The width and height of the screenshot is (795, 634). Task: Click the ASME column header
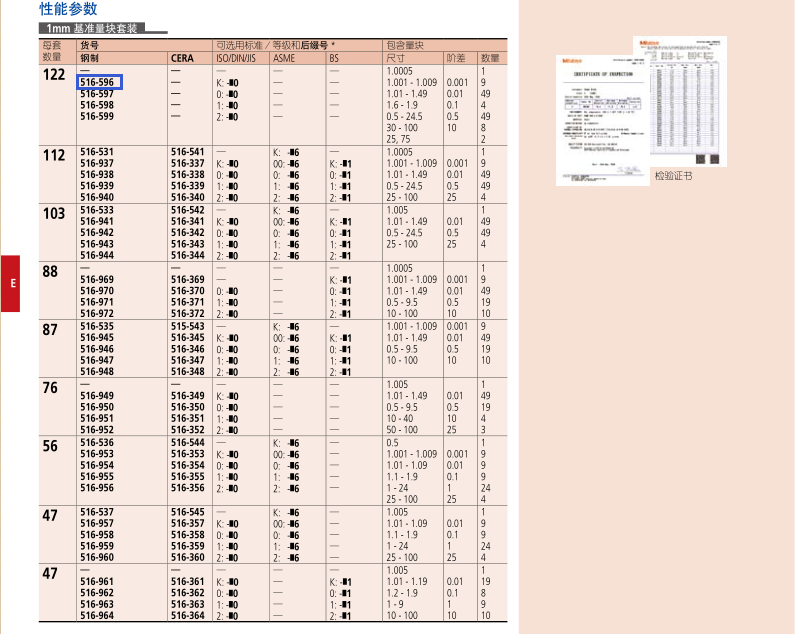284,58
